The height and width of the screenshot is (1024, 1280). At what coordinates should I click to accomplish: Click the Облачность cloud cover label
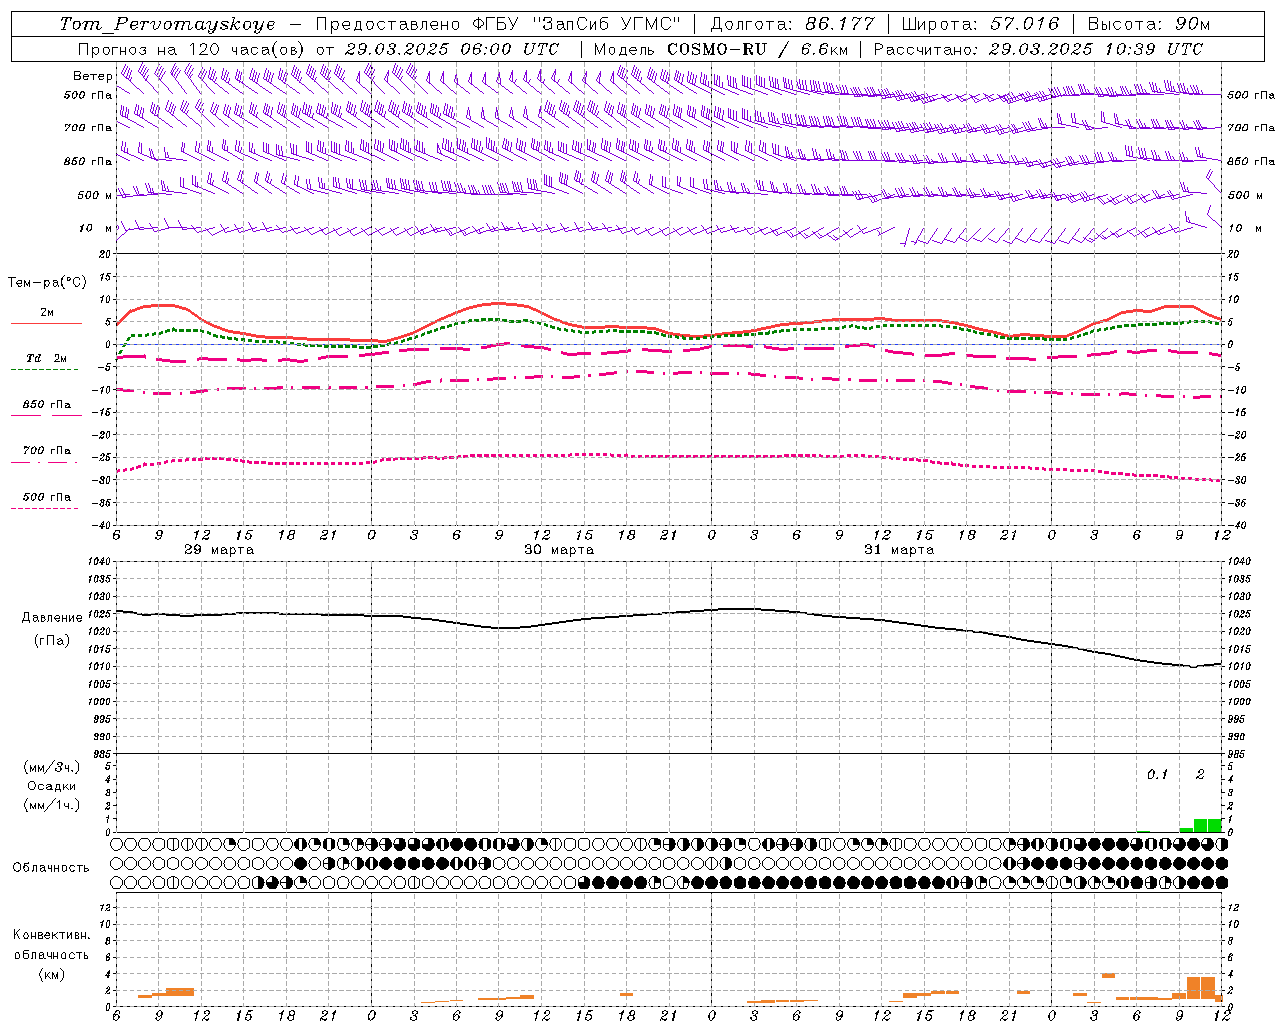click(x=50, y=868)
